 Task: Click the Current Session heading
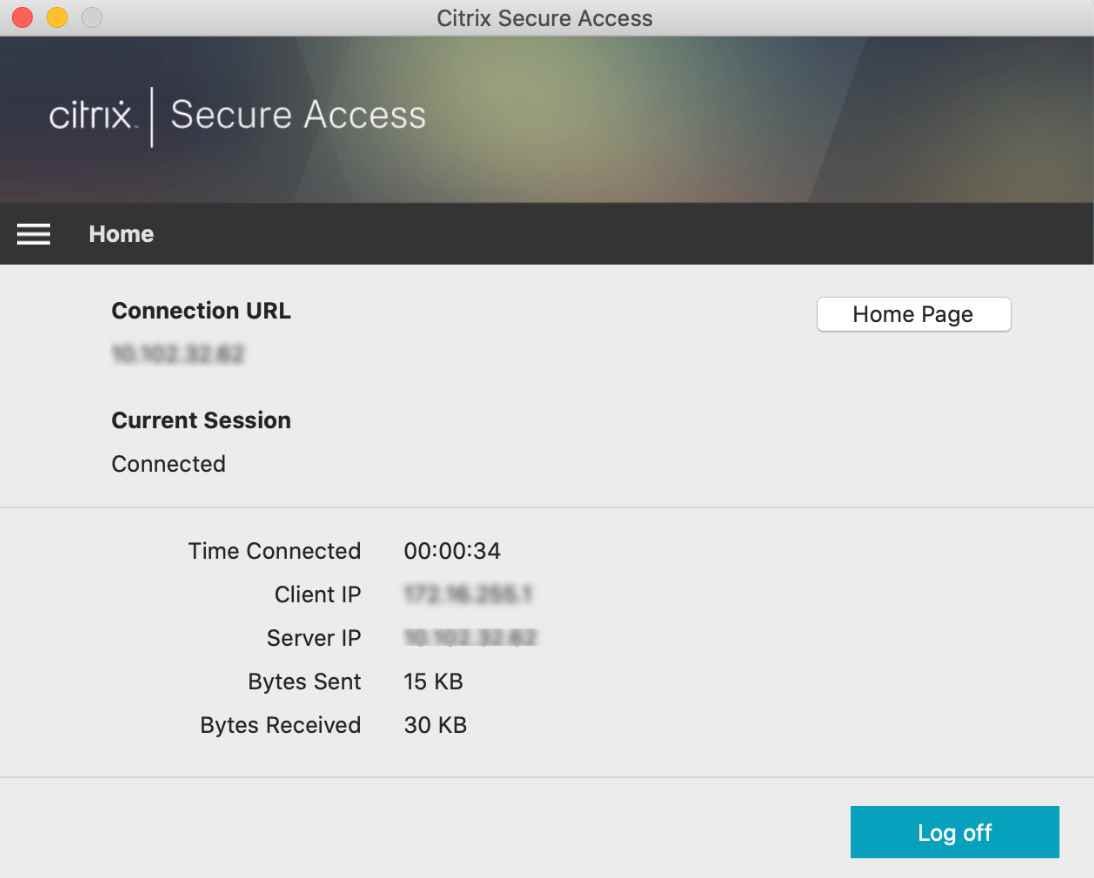pyautogui.click(x=201, y=420)
